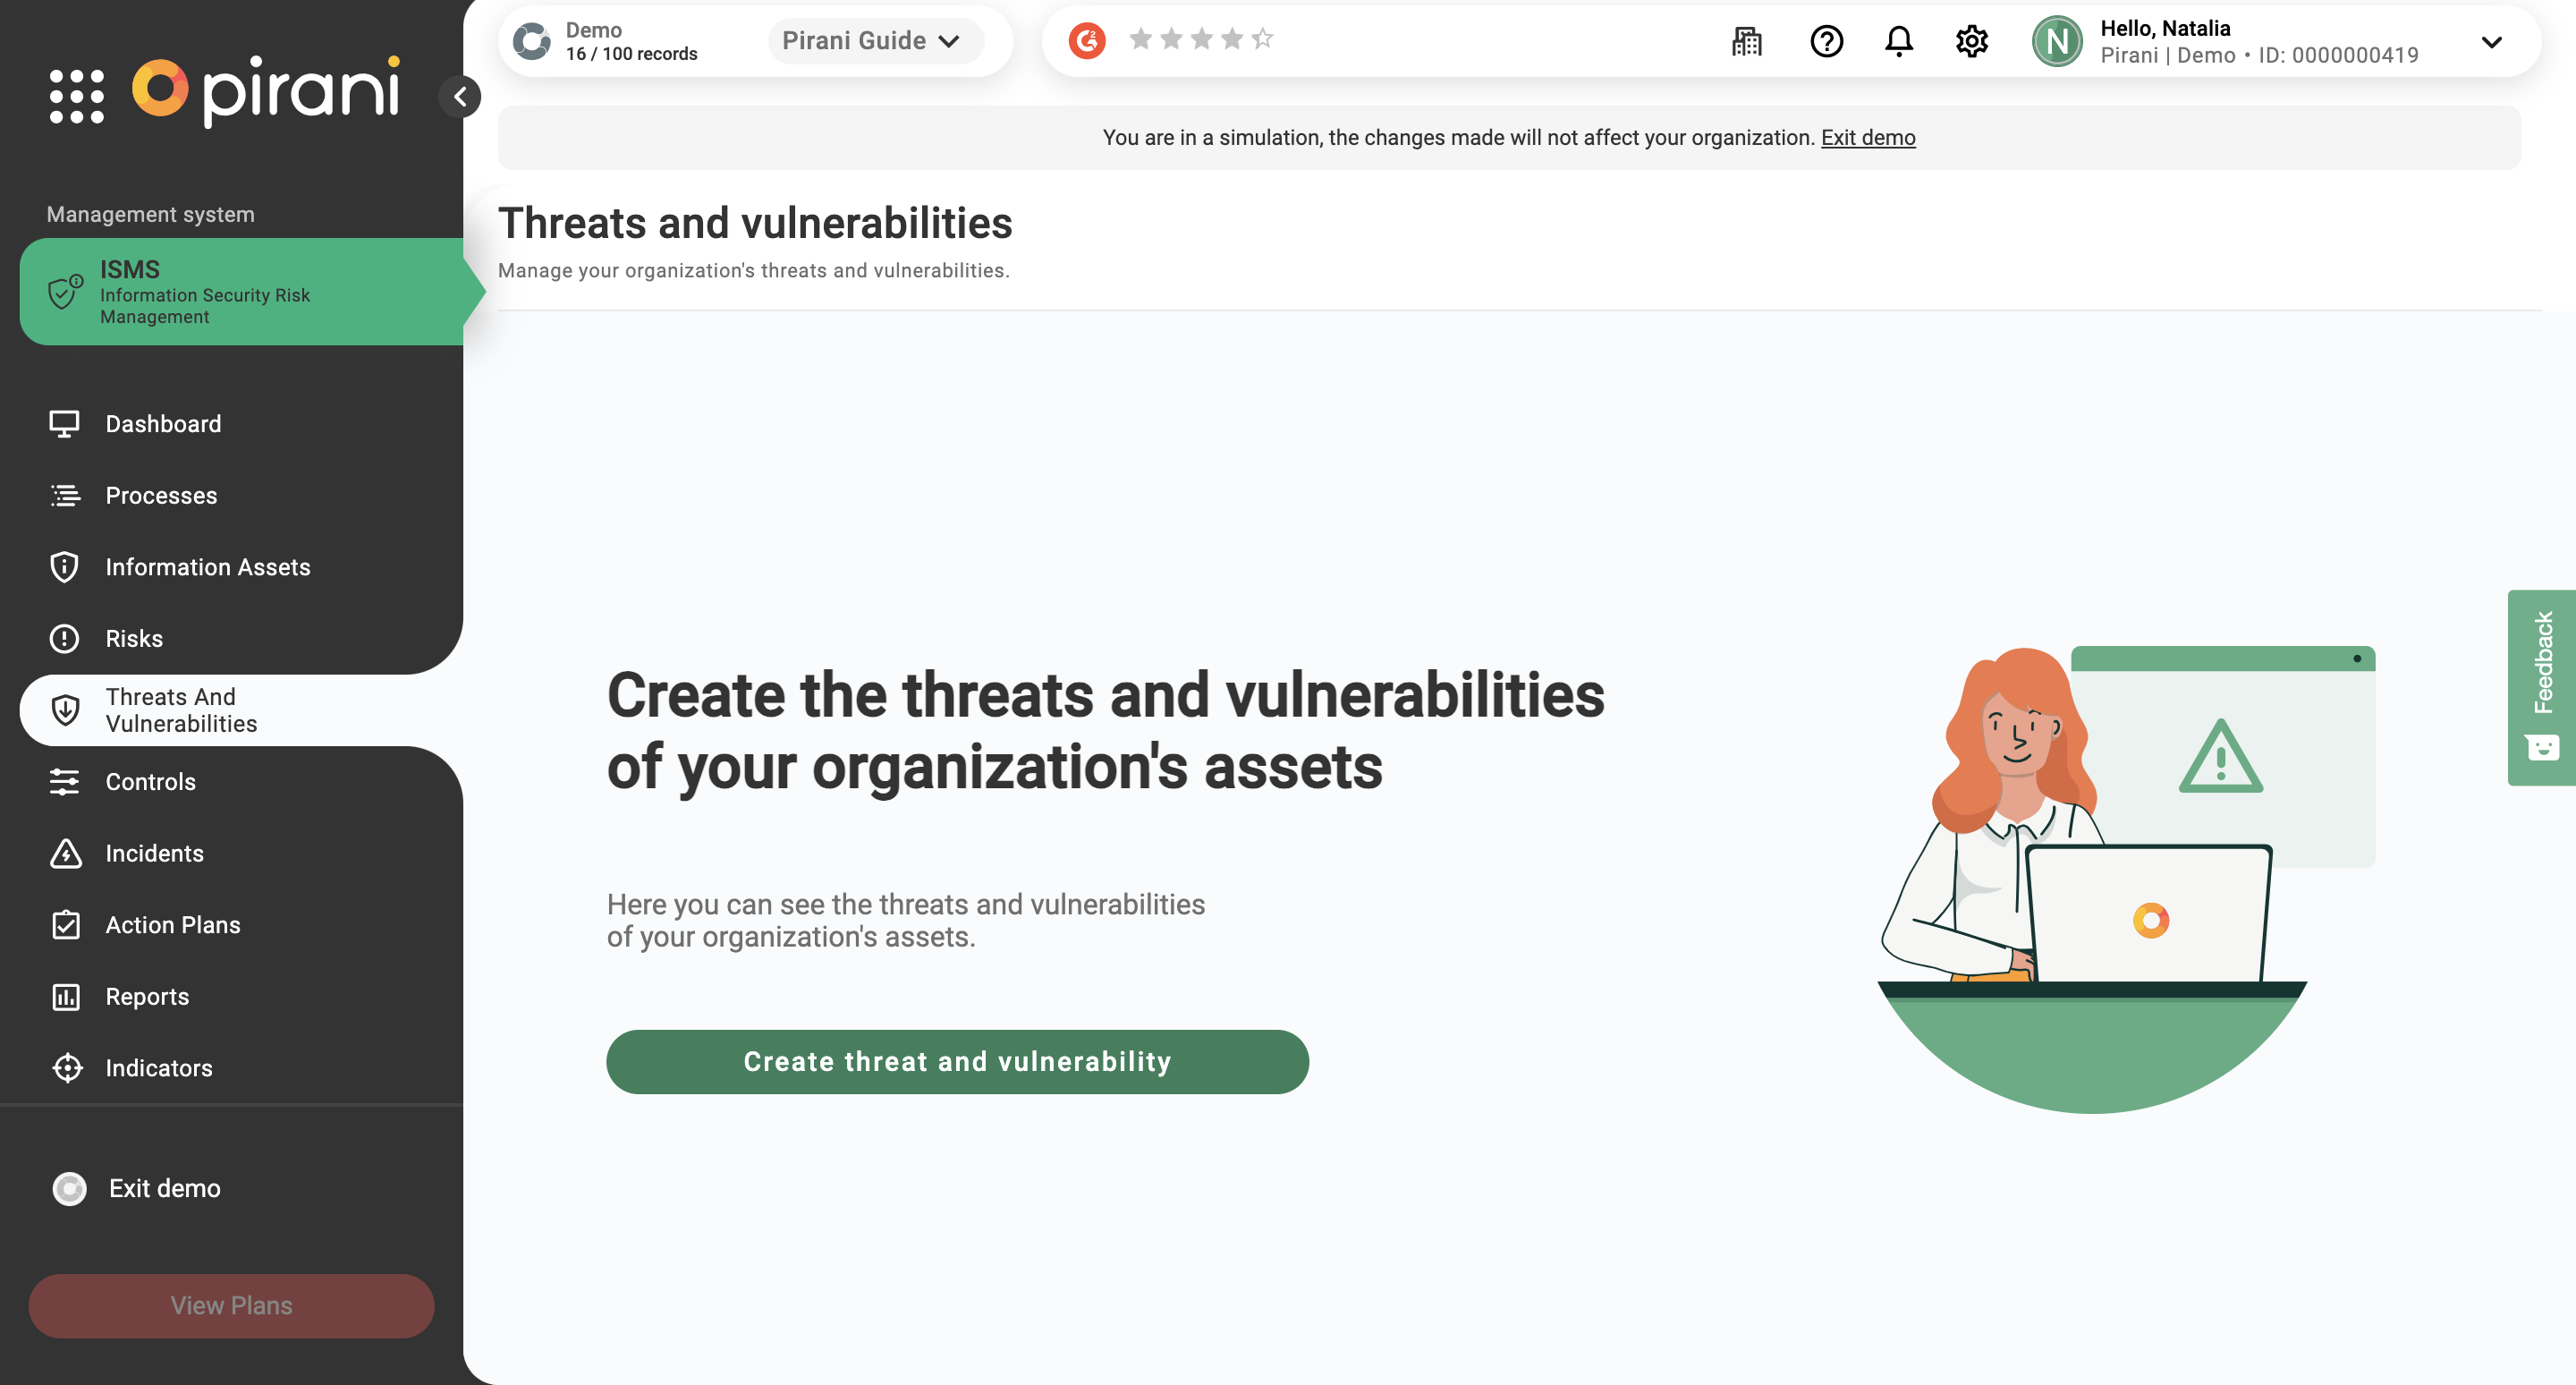Click the Create threat and vulnerability button
2576x1385 pixels.
[957, 1061]
